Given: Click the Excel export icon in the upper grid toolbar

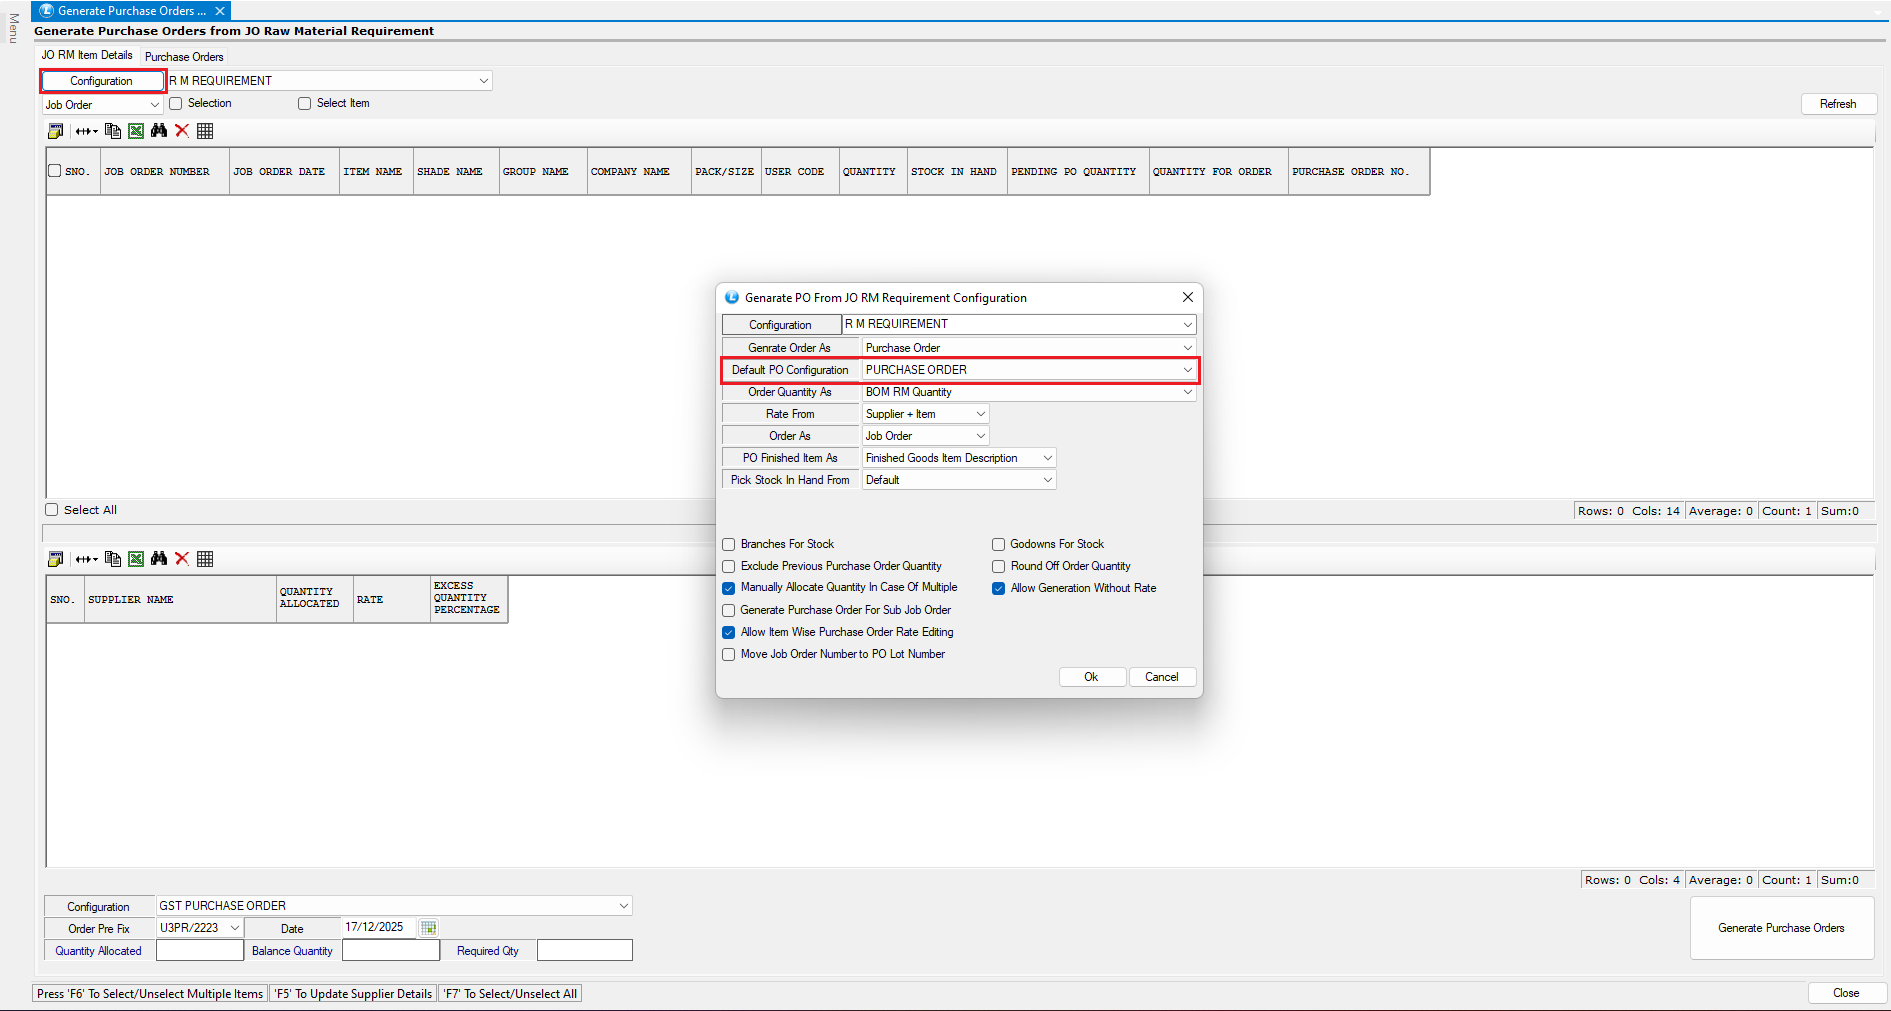Looking at the screenshot, I should point(136,131).
